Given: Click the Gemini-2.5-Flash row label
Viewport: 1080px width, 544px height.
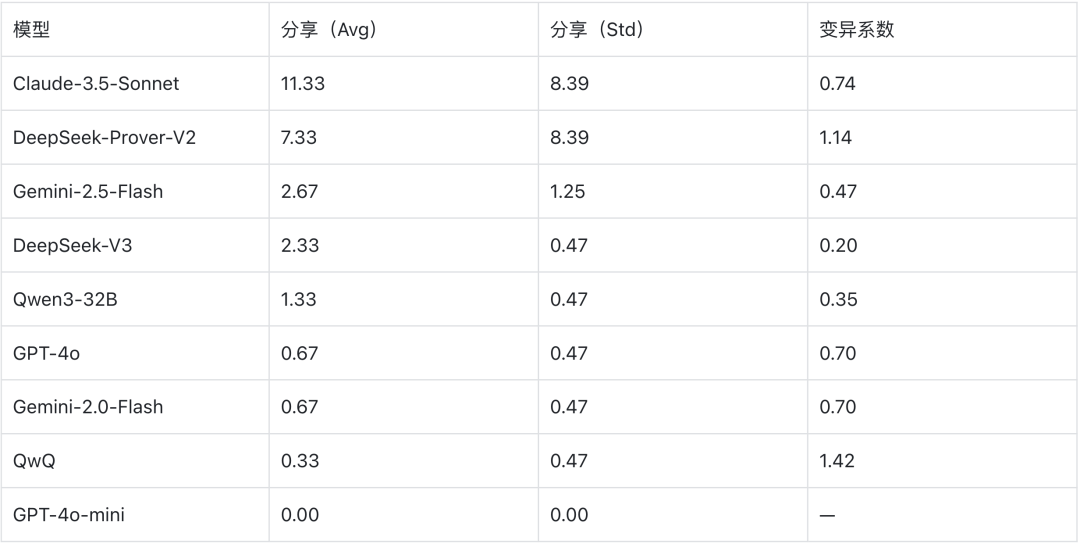Looking at the screenshot, I should (x=88, y=192).
